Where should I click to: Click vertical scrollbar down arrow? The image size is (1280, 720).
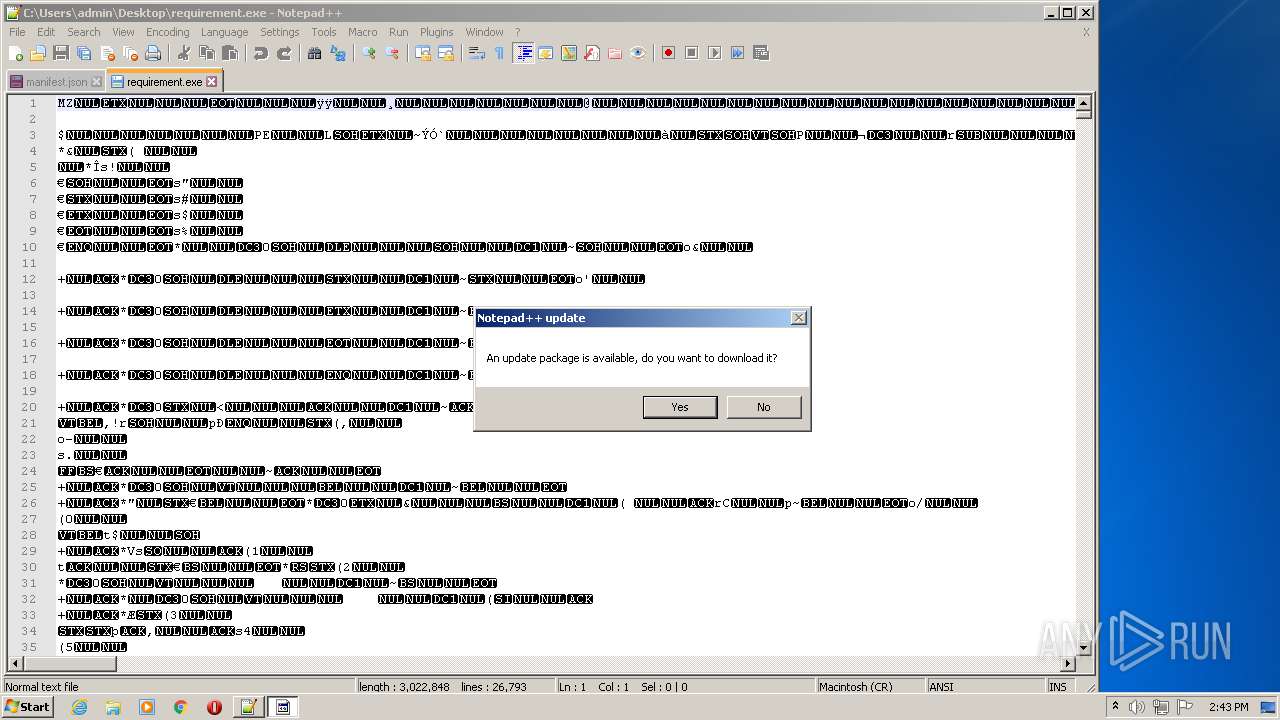(1083, 647)
